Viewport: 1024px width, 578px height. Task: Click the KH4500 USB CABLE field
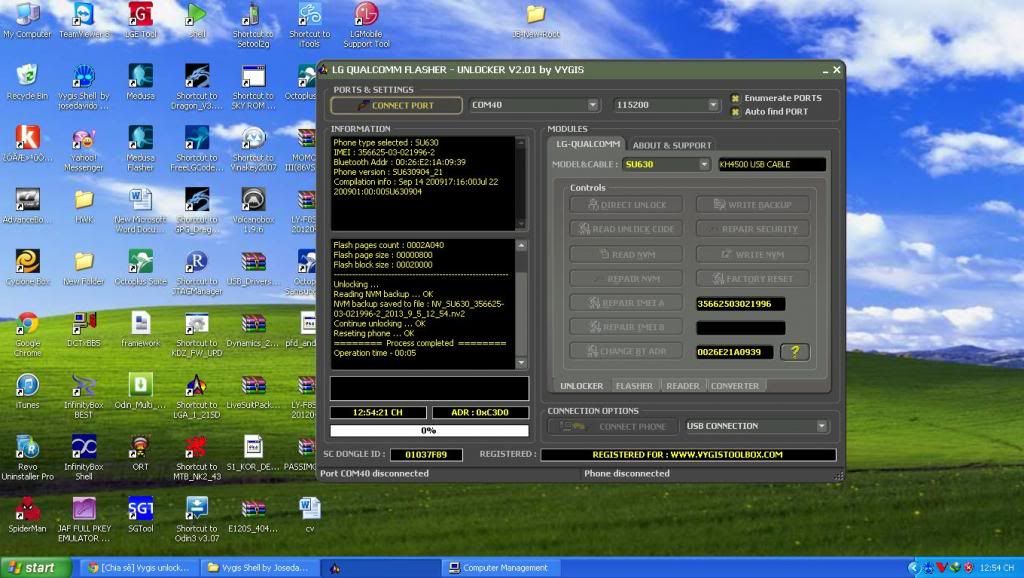(x=772, y=165)
